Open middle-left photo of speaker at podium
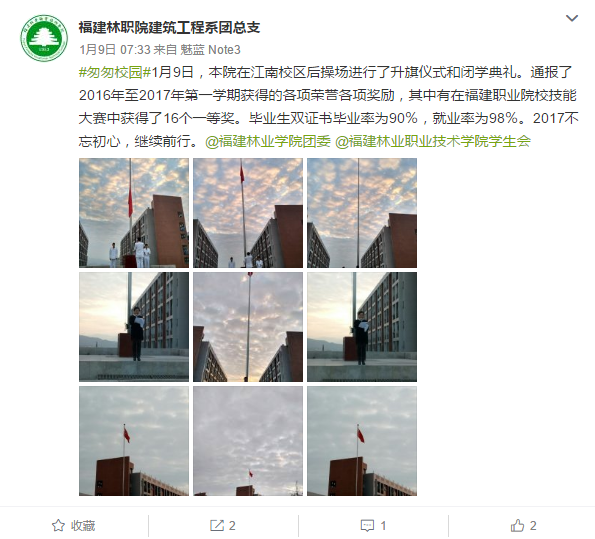This screenshot has width=595, height=539. tap(134, 327)
